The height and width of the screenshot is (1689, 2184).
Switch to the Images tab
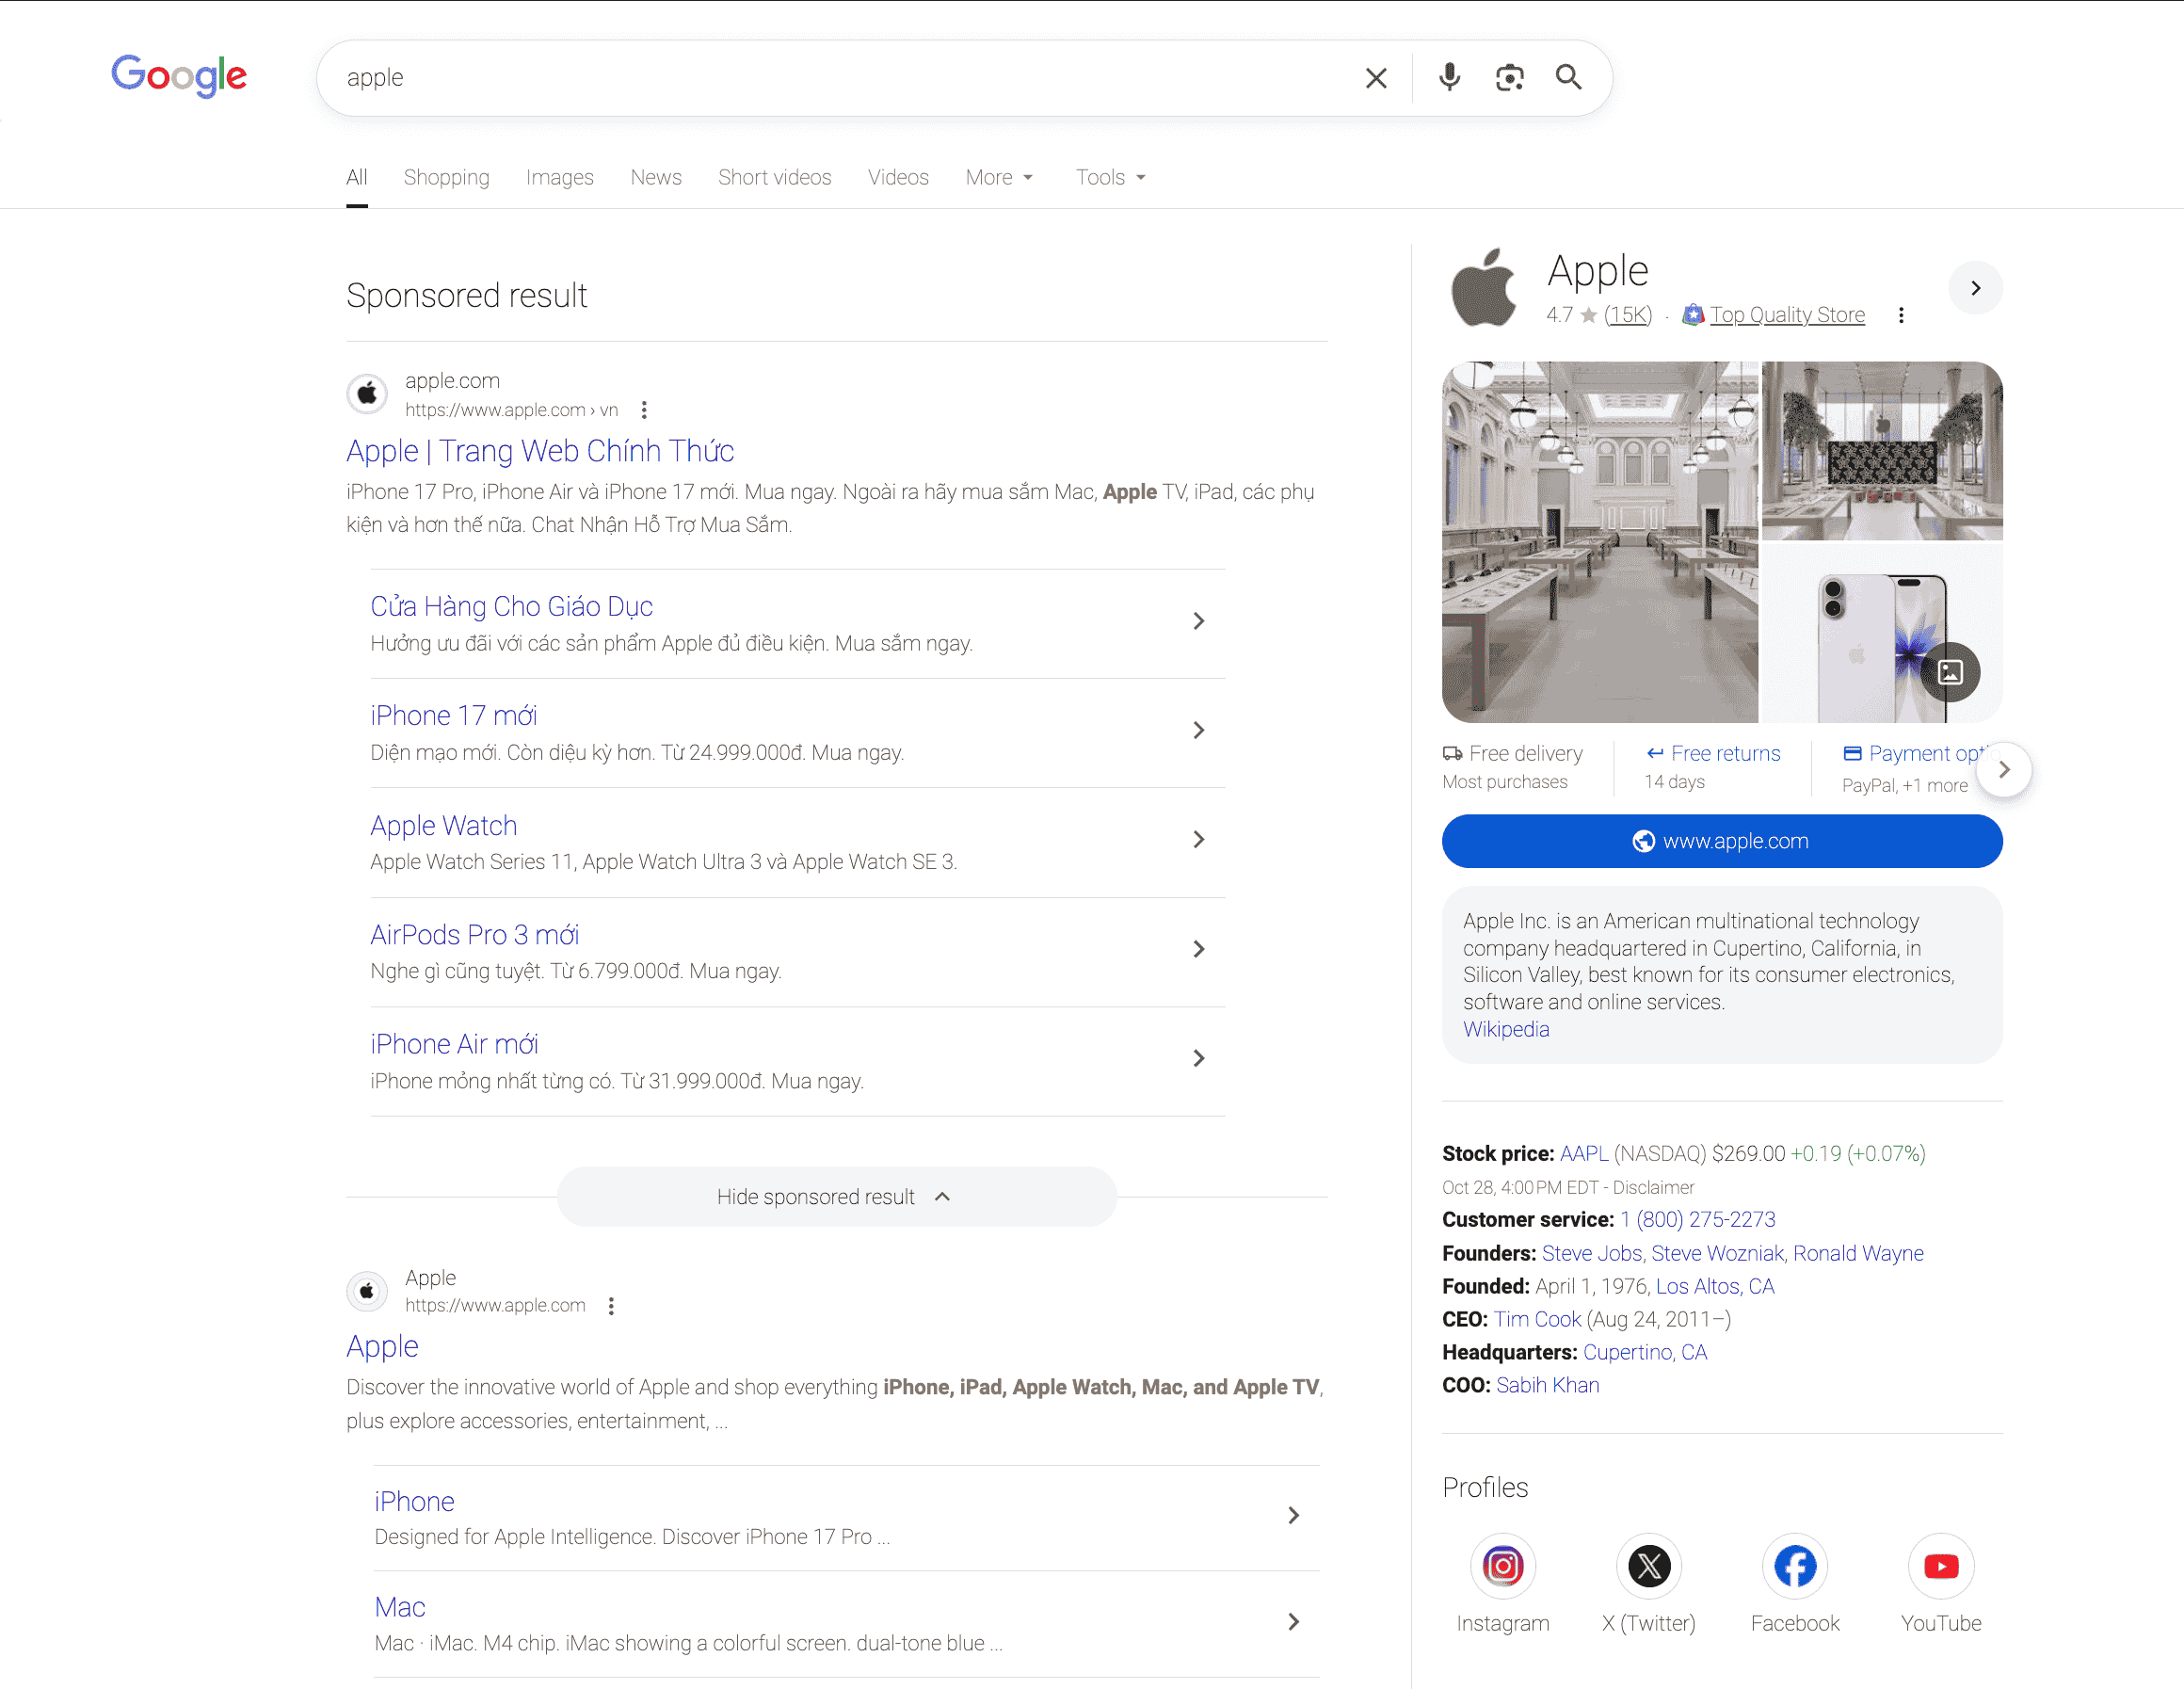pyautogui.click(x=559, y=177)
